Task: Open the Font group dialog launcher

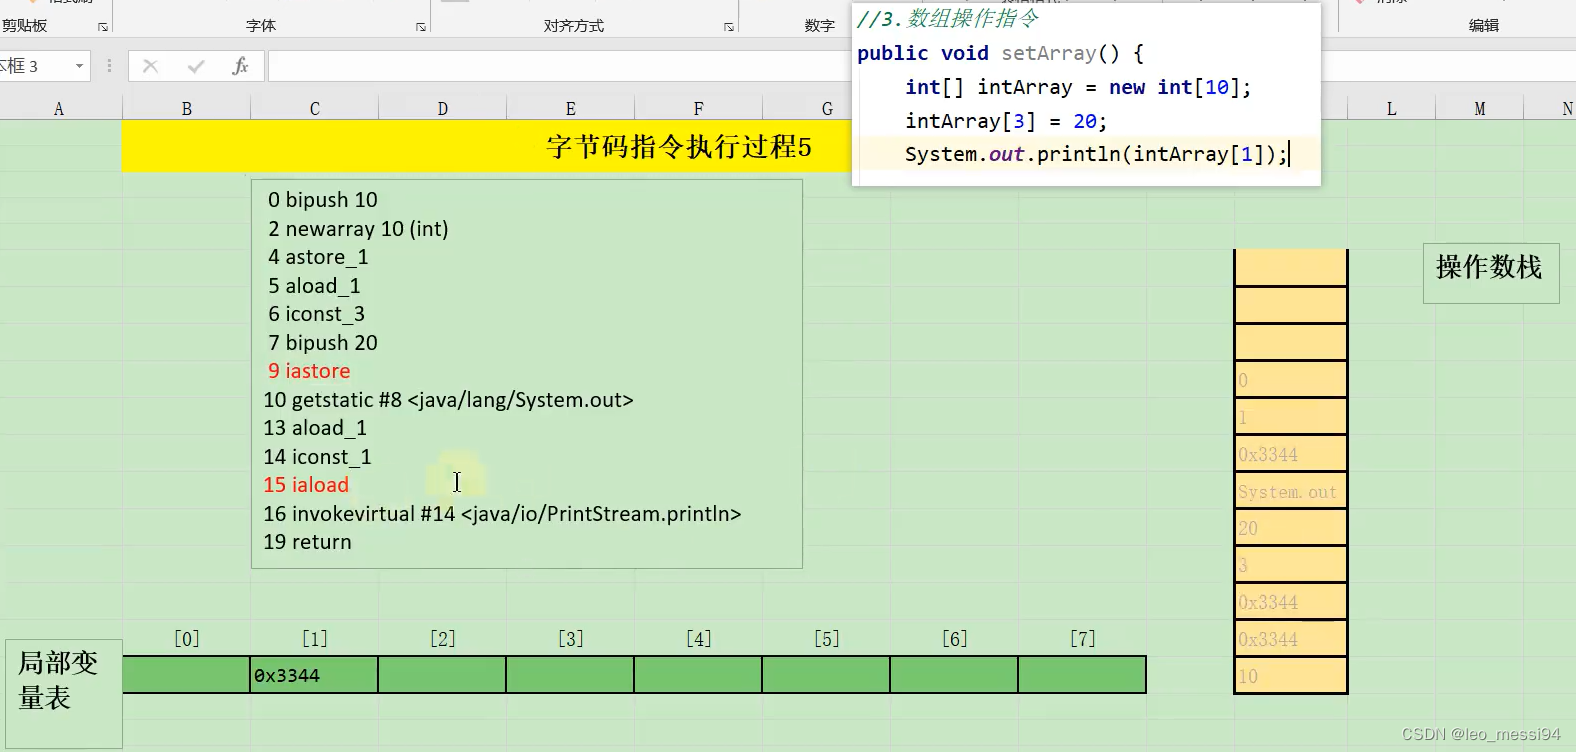Action: click(x=421, y=27)
